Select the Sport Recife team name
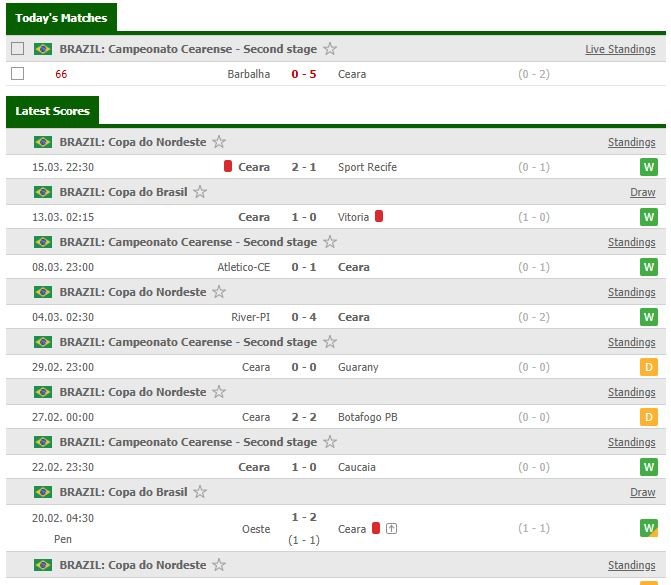 (367, 167)
